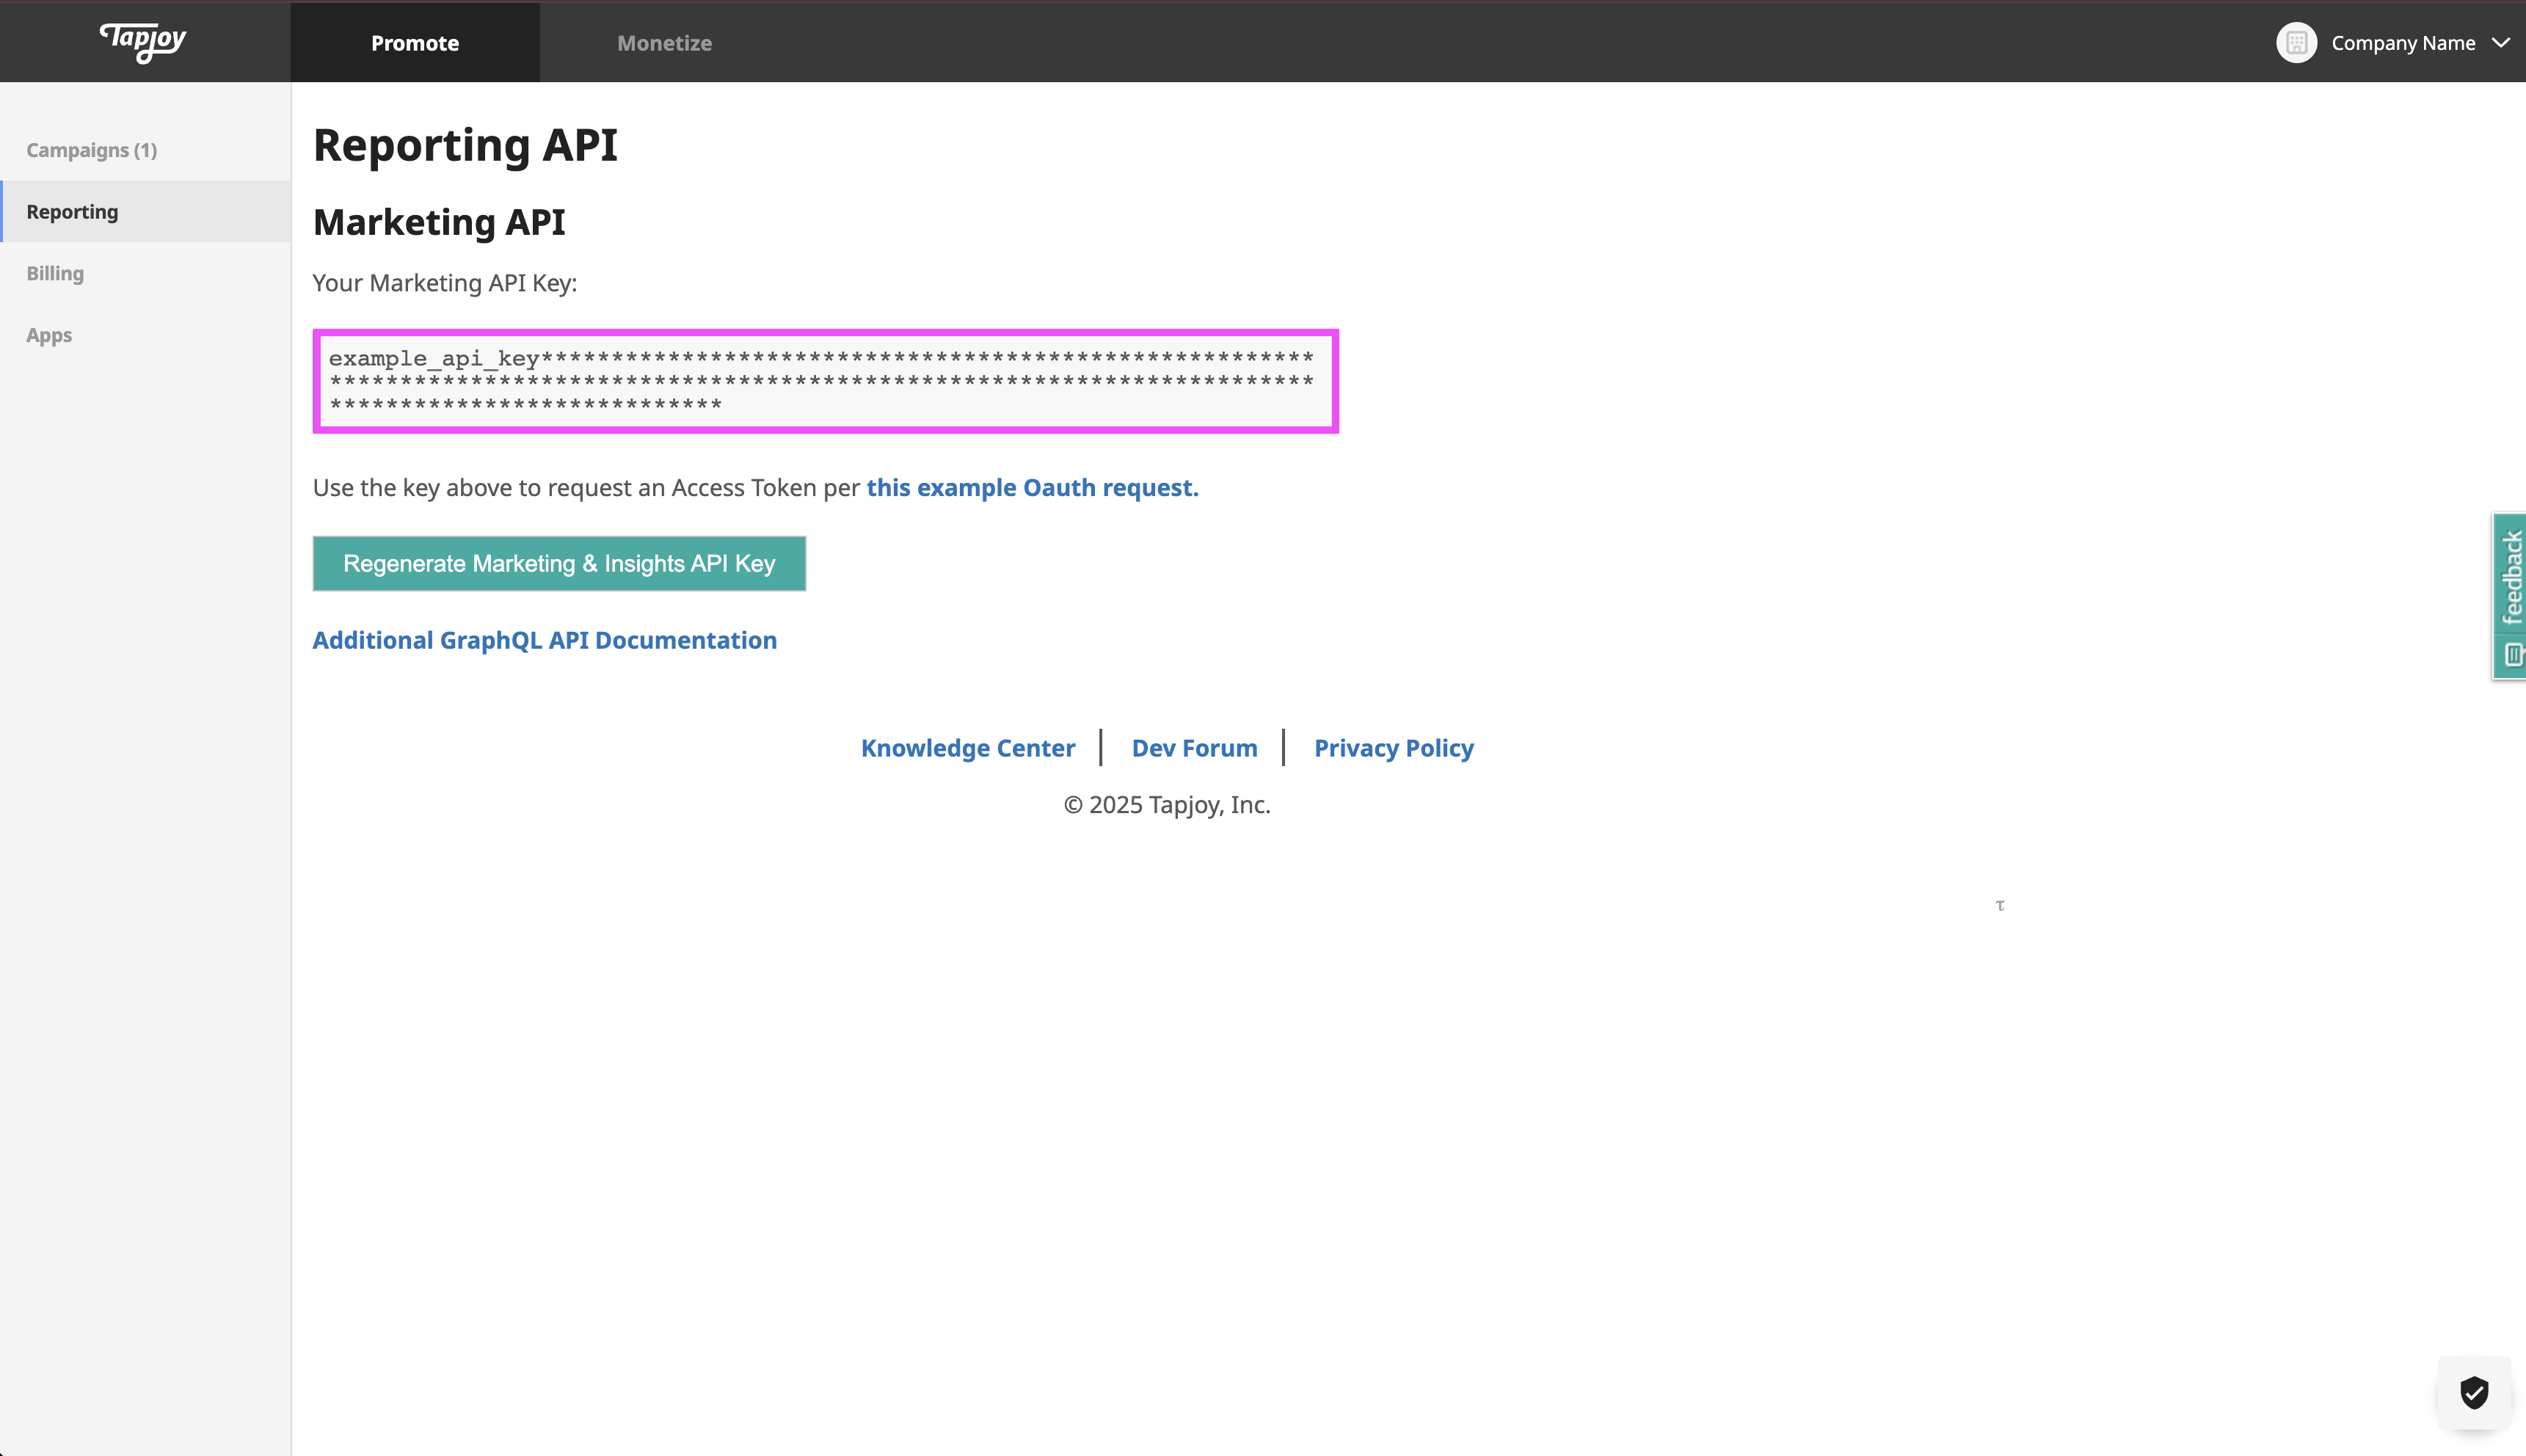Select Reporting in the sidebar

tap(72, 212)
